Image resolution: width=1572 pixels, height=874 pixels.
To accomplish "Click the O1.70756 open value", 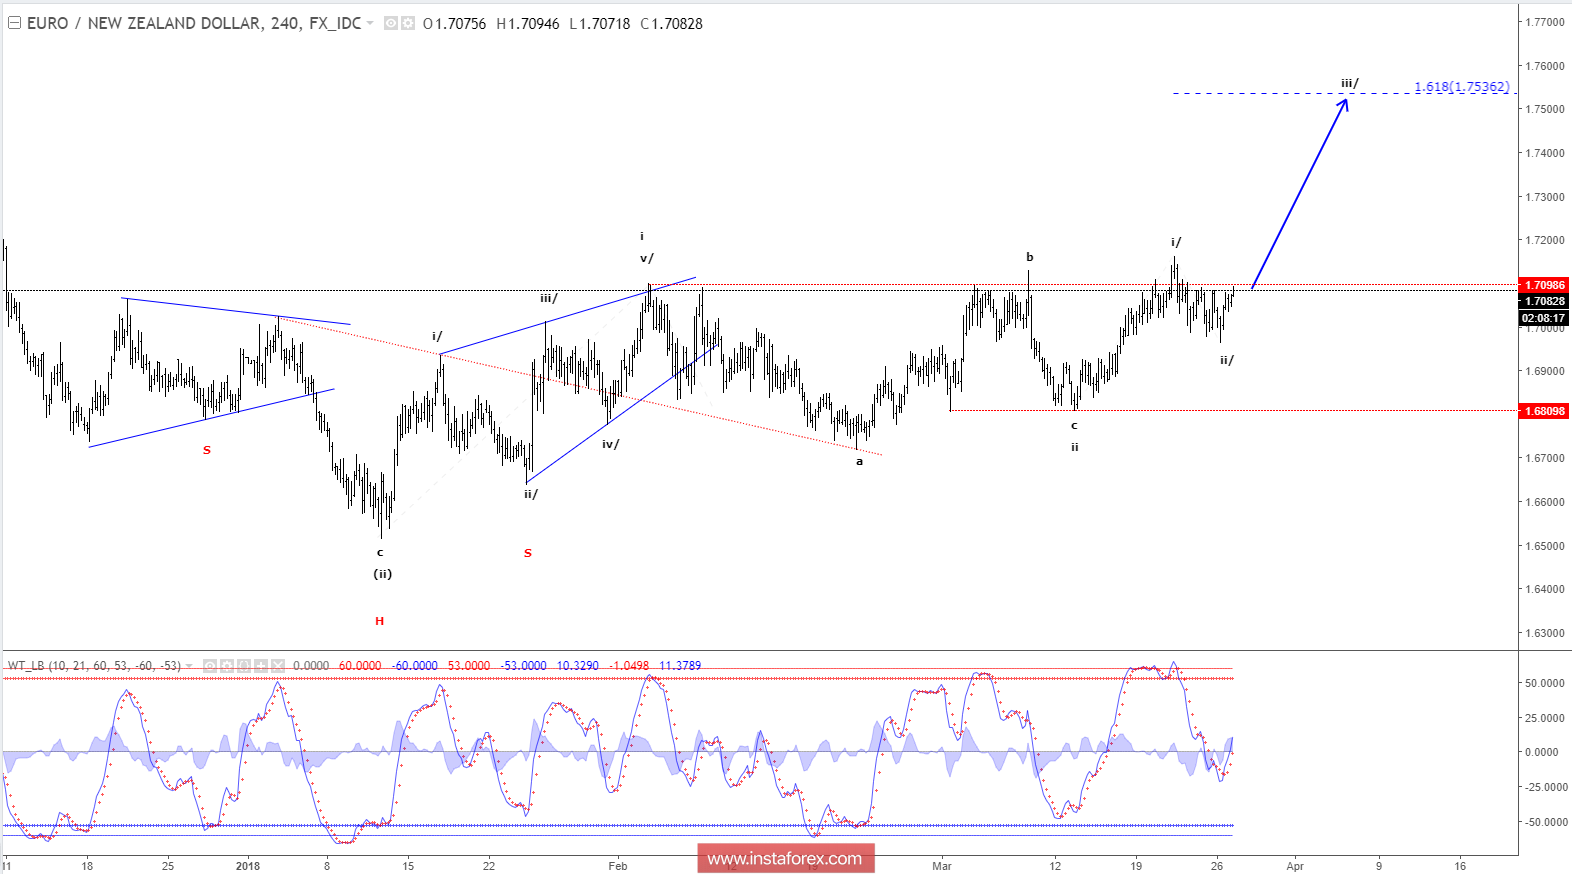I will click(454, 23).
